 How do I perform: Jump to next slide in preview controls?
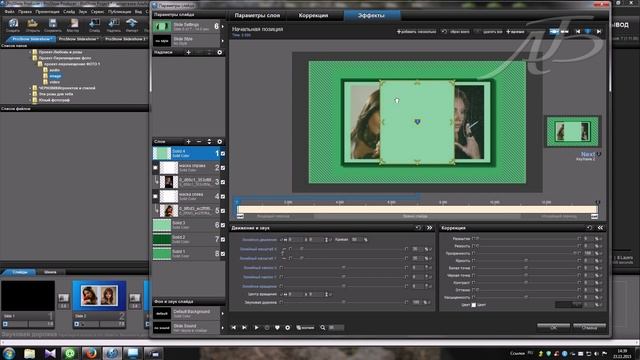(x=244, y=327)
